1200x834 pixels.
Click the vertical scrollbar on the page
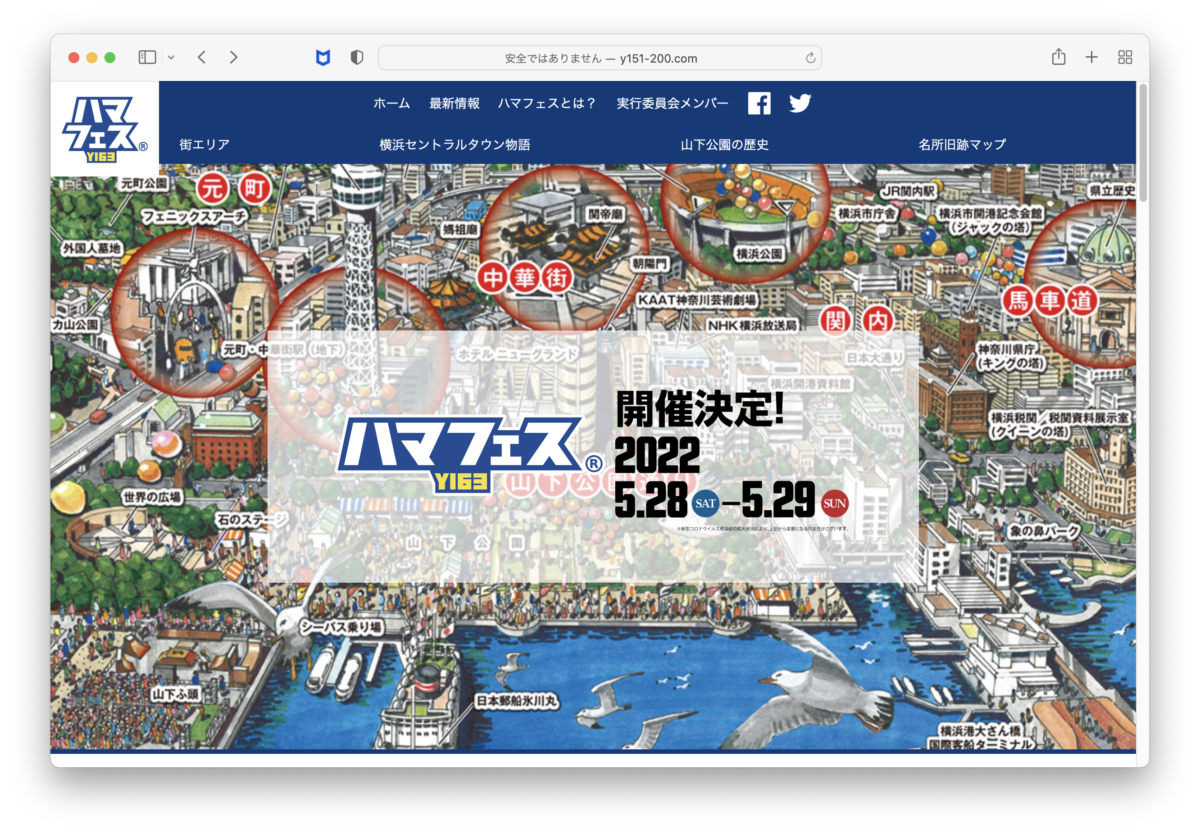point(1142,140)
